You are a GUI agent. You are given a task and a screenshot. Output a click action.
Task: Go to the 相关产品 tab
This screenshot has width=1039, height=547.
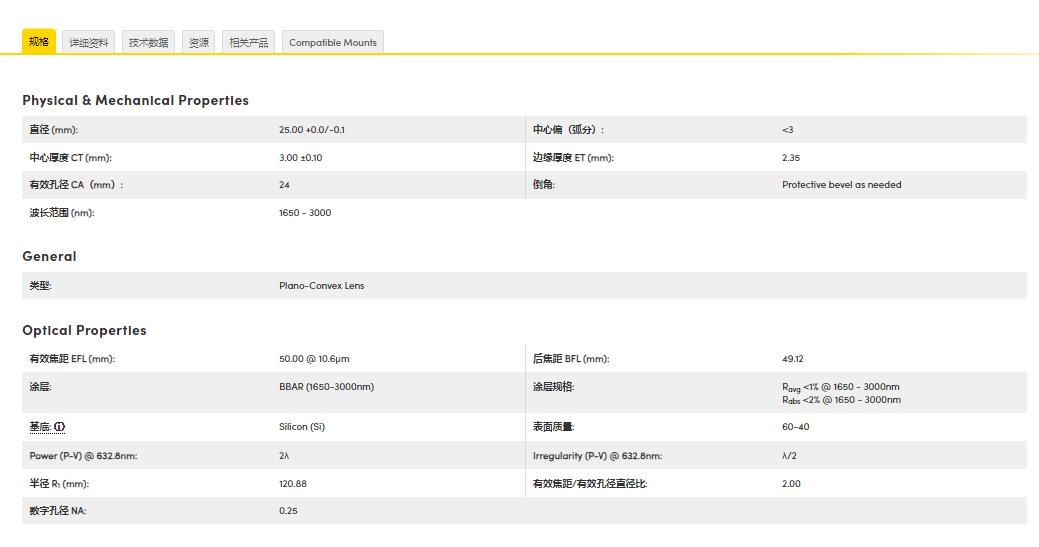(248, 43)
